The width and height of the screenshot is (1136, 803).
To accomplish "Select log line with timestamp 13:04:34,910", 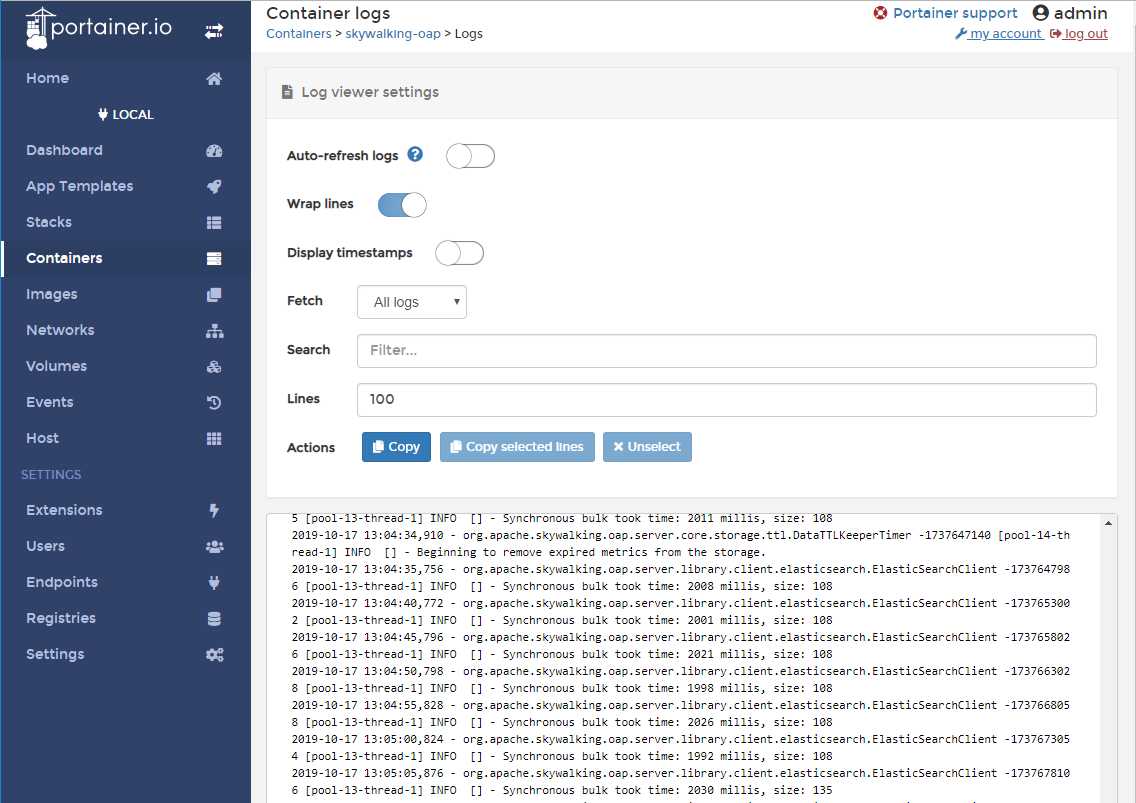I will pos(681,544).
